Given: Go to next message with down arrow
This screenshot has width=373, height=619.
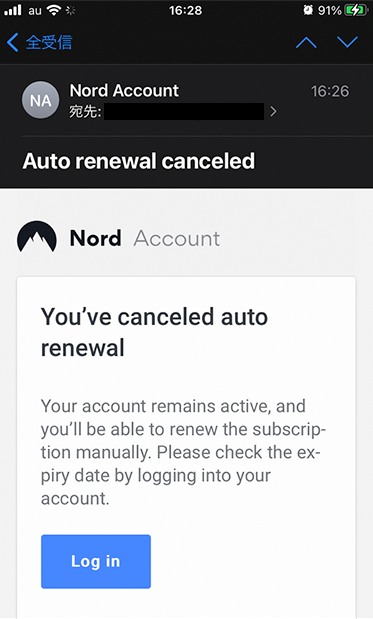Looking at the screenshot, I should tap(347, 42).
